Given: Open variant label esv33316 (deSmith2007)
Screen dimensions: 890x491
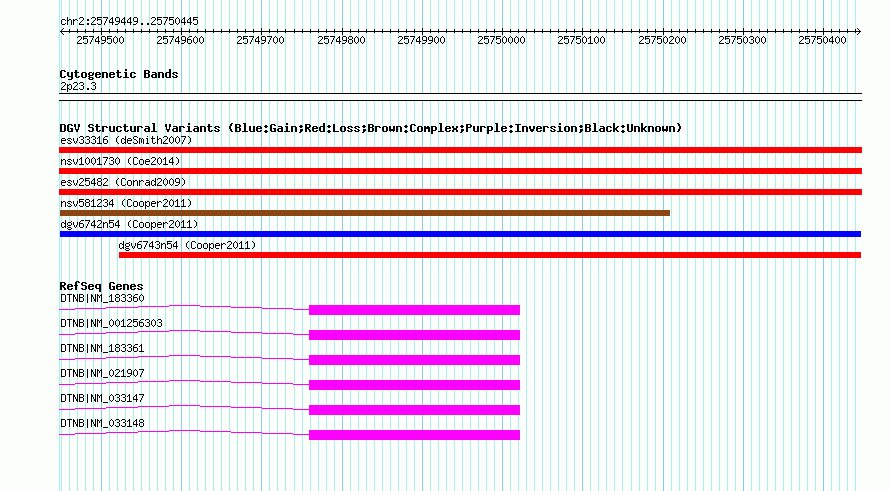Looking at the screenshot, I should [126, 140].
